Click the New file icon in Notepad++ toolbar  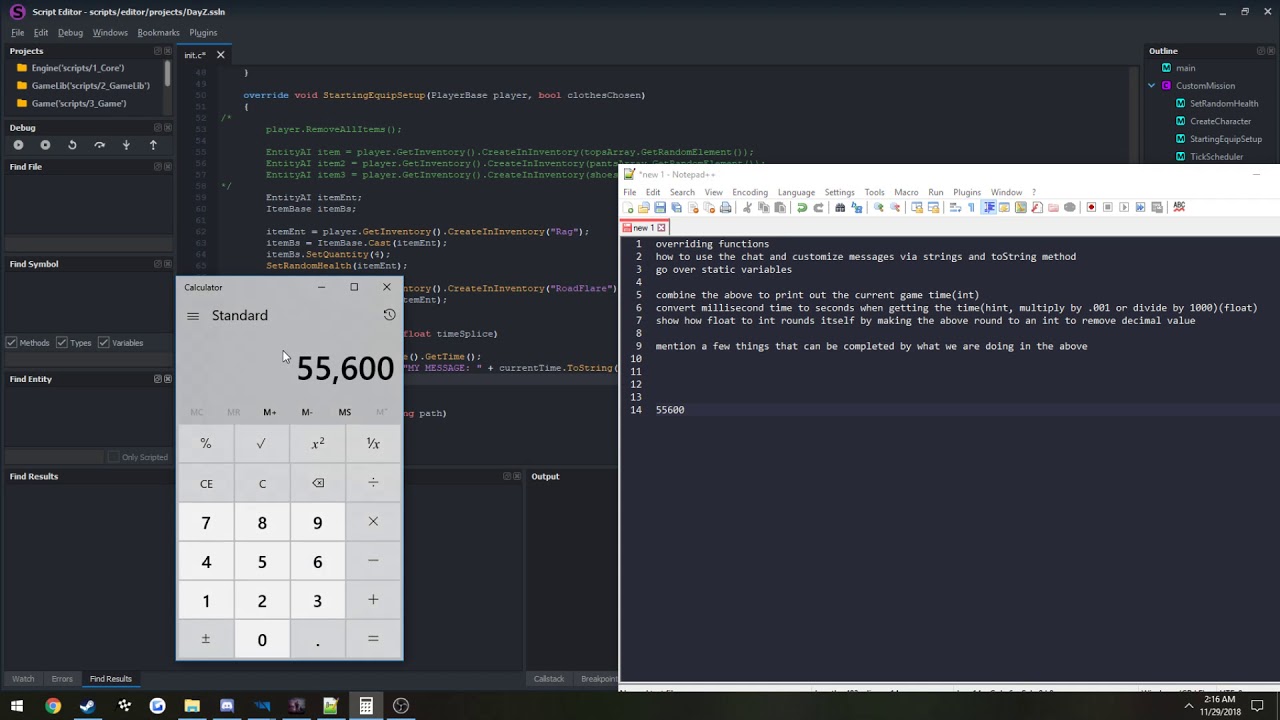tap(628, 208)
